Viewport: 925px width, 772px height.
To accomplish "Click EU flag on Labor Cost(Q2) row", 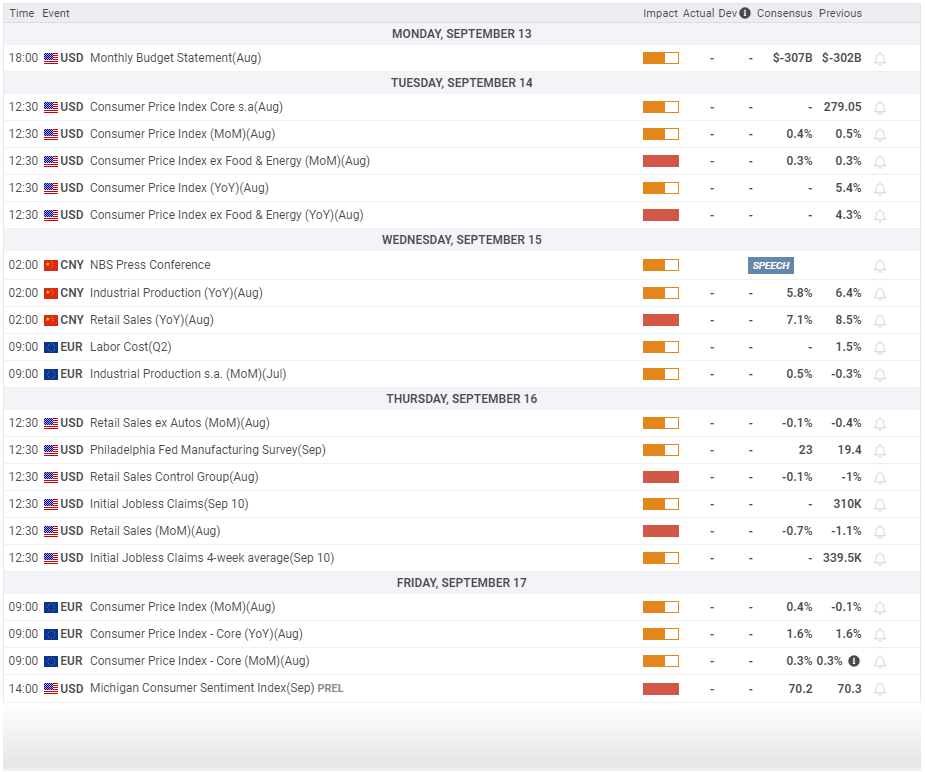I will tap(51, 347).
